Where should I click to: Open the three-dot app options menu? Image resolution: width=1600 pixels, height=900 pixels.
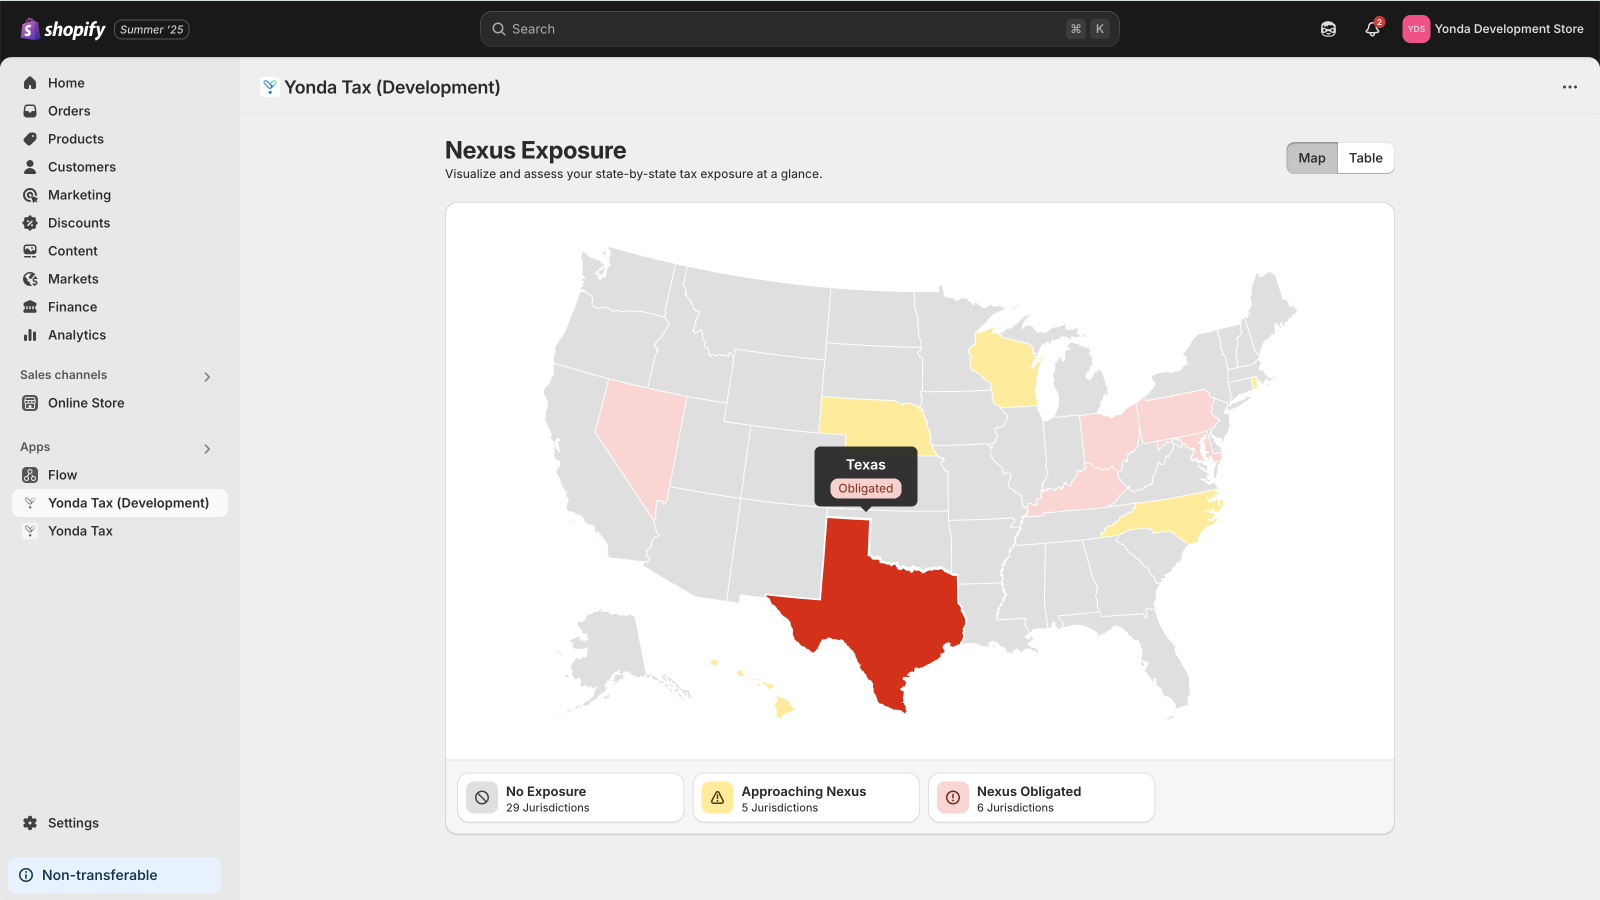tap(1570, 87)
